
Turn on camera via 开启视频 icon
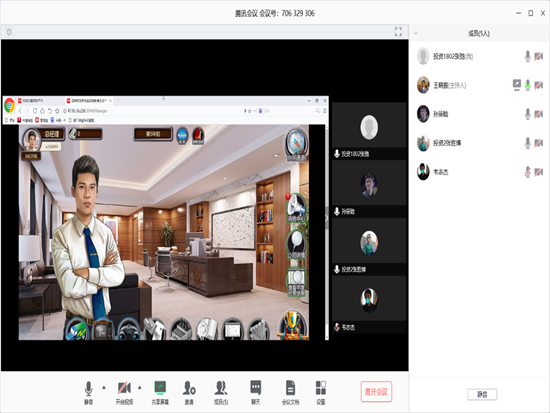pos(124,393)
